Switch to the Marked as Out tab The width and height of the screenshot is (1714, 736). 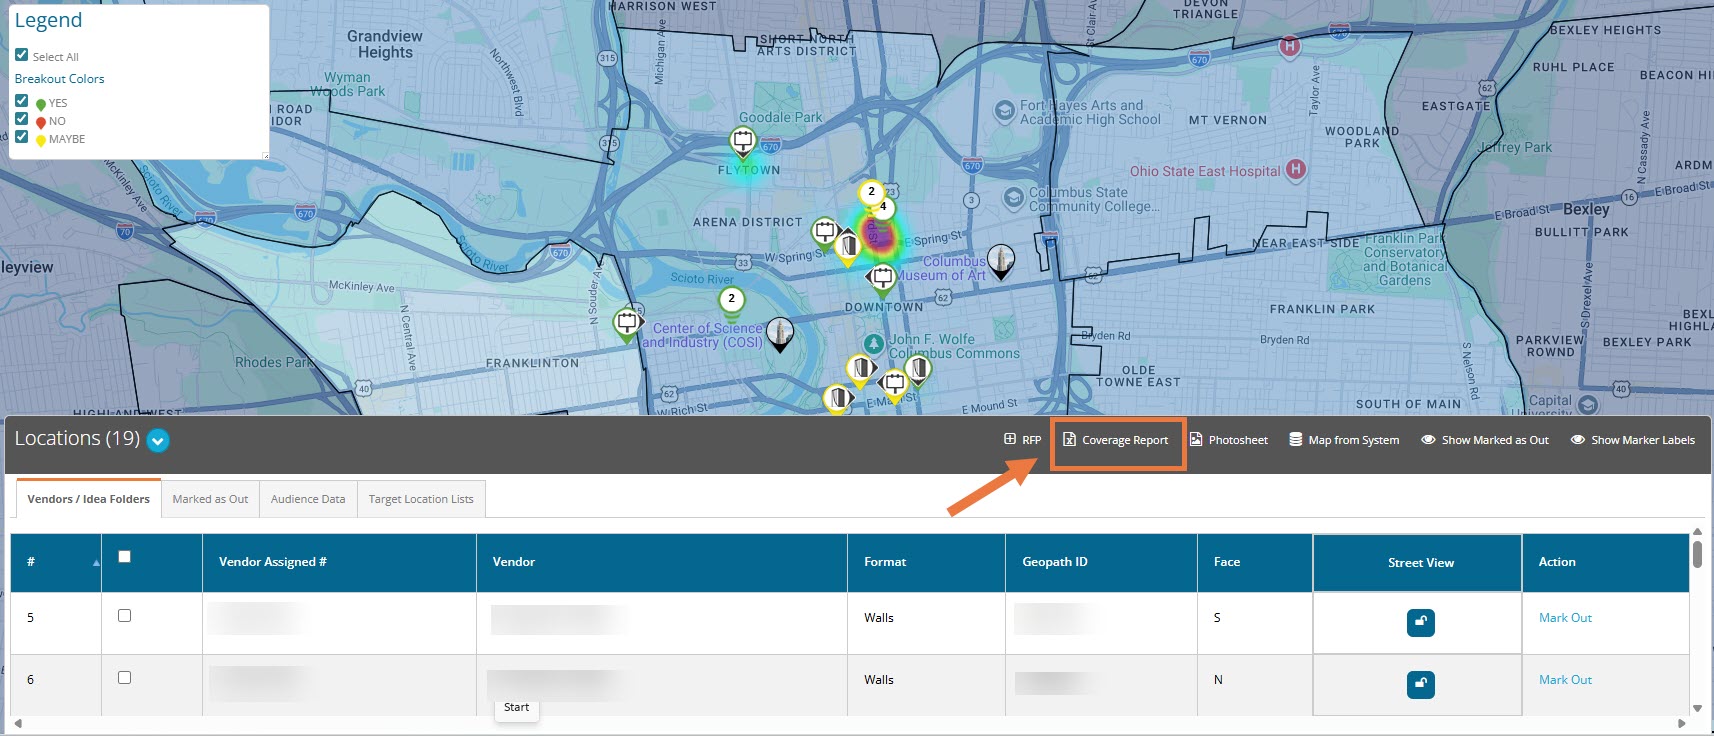(210, 499)
